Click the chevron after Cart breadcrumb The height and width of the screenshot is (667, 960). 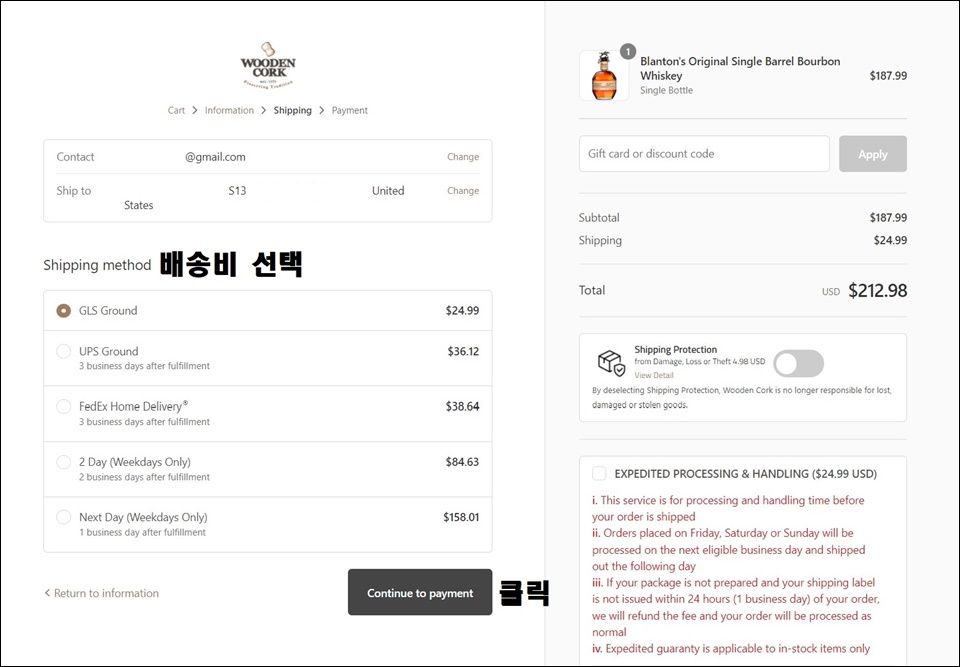[x=195, y=110]
